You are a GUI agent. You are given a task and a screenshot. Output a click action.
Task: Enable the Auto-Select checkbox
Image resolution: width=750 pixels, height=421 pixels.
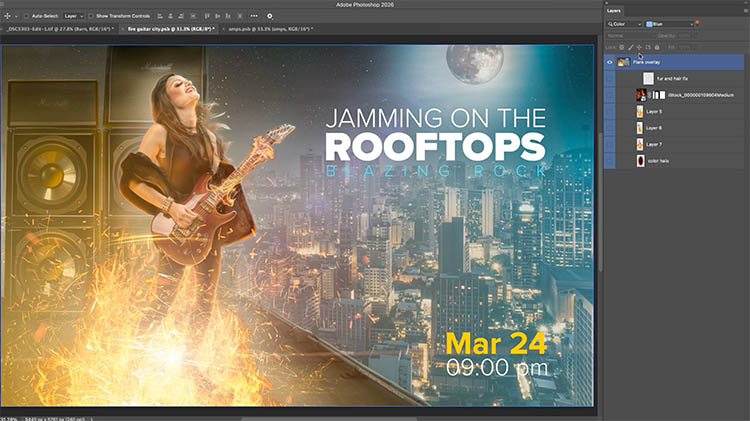[26, 16]
